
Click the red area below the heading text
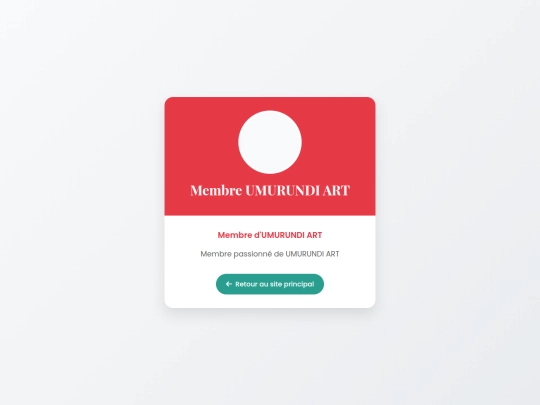coord(270,207)
